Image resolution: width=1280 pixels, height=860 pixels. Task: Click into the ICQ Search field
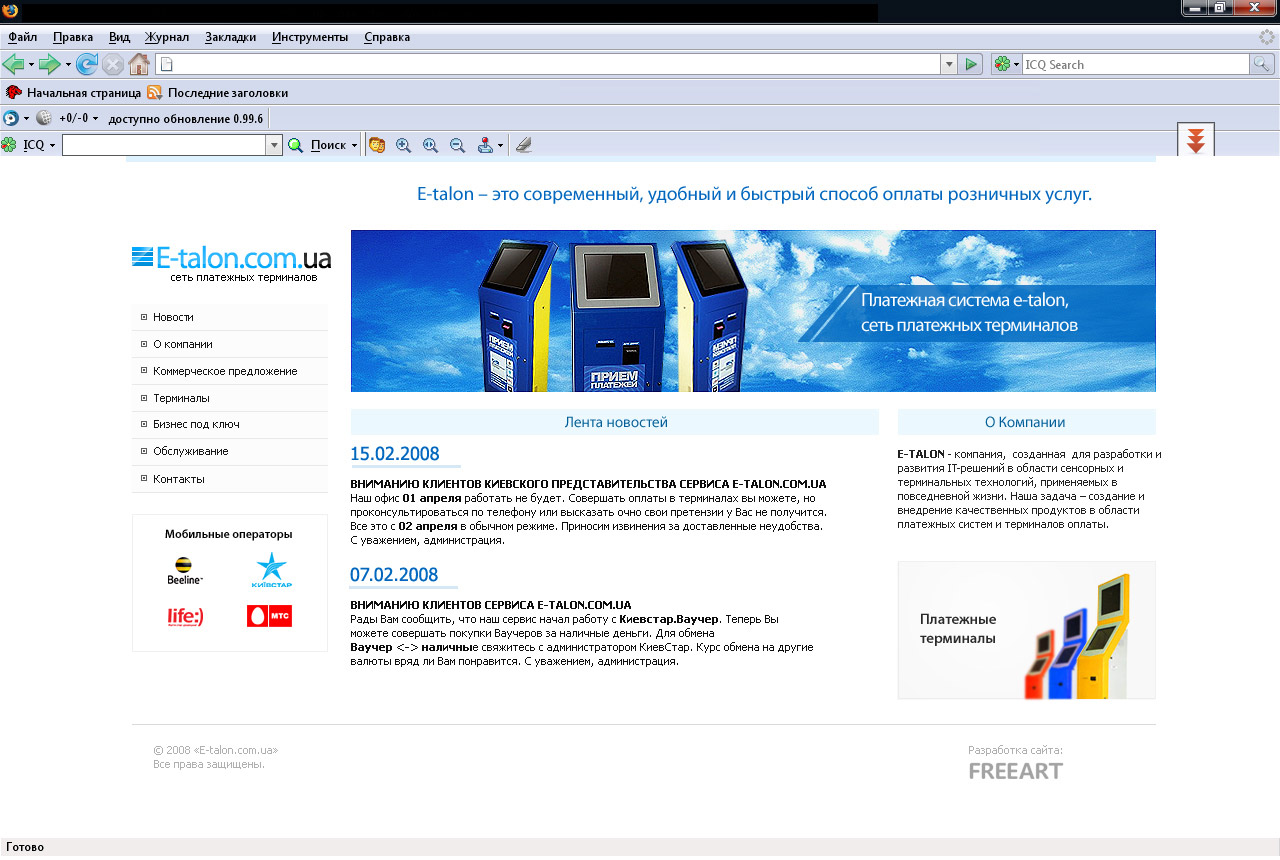[x=1136, y=64]
